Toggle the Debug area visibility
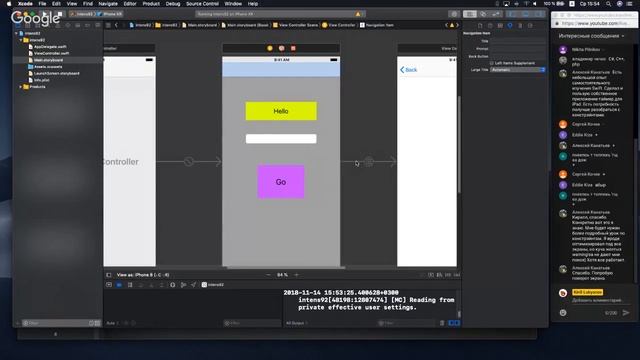The height and width of the screenshot is (360, 640). coord(526,14)
